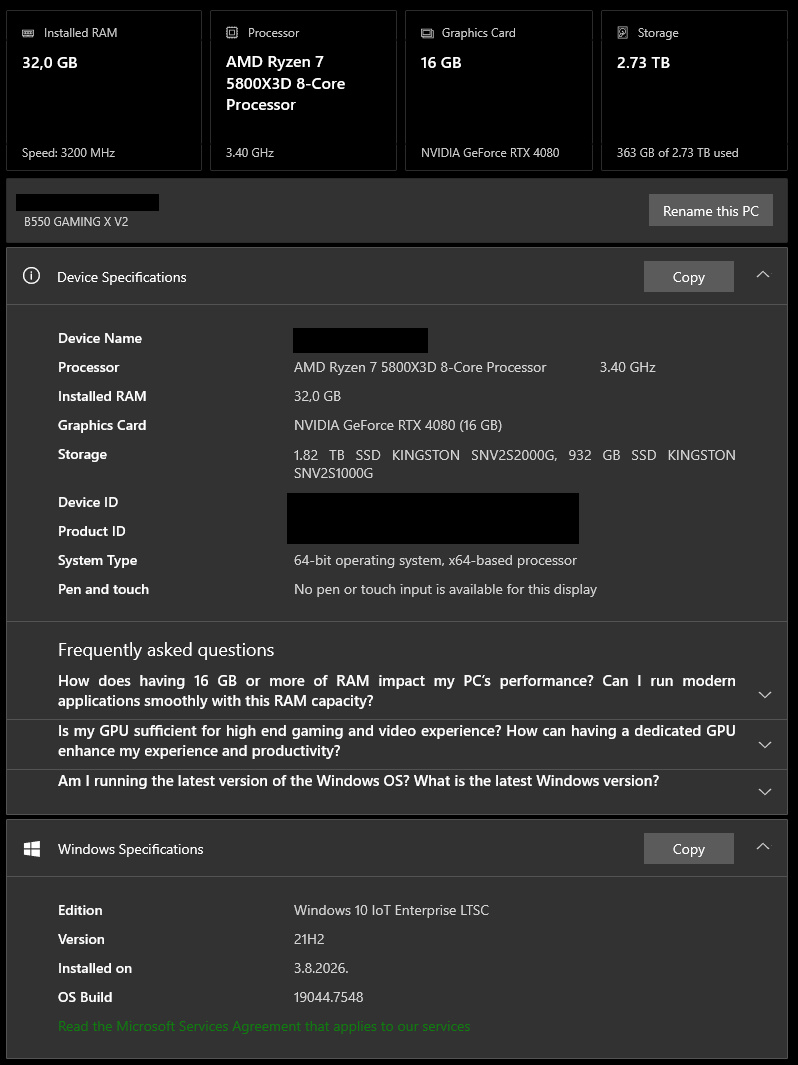The image size is (798, 1065).
Task: Click the Device Specifications info icon
Action: tap(31, 276)
